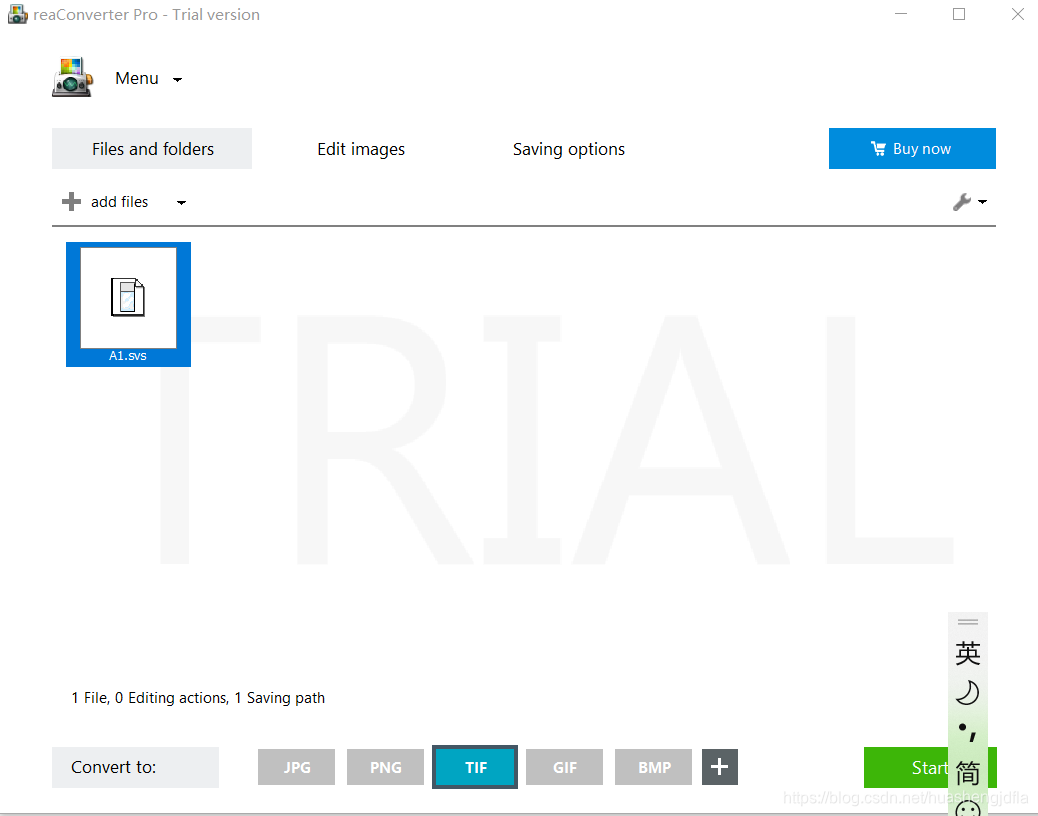
Task: Add another output format with plus button
Action: 720,767
